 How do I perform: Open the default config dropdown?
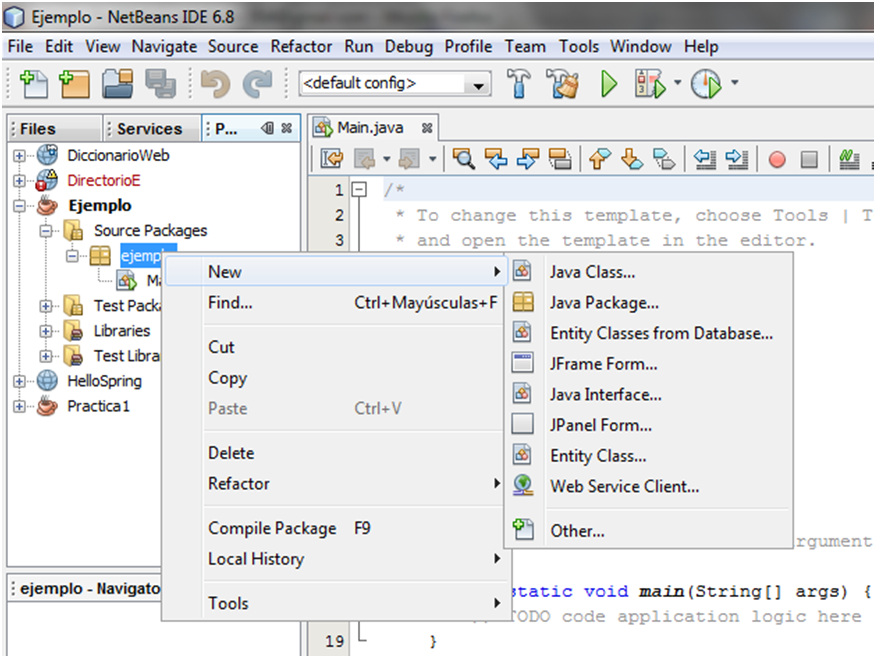(477, 83)
